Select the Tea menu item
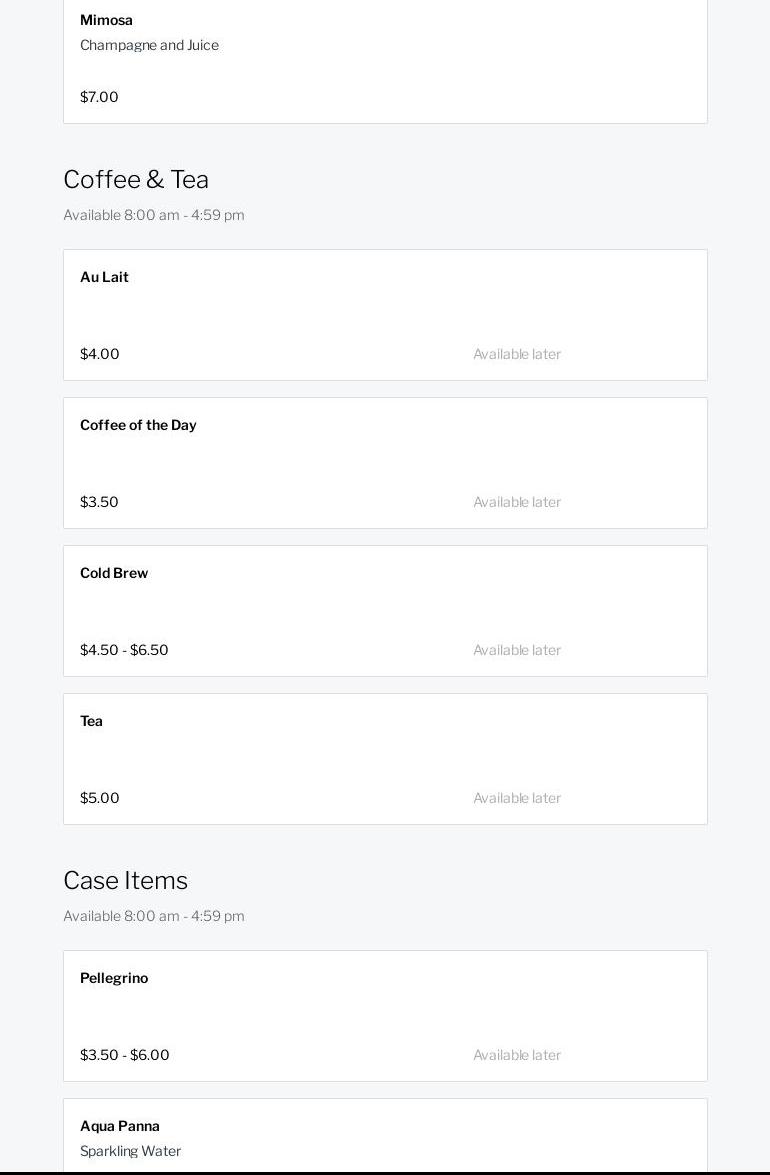Viewport: 770px width, 1175px height. click(x=91, y=721)
